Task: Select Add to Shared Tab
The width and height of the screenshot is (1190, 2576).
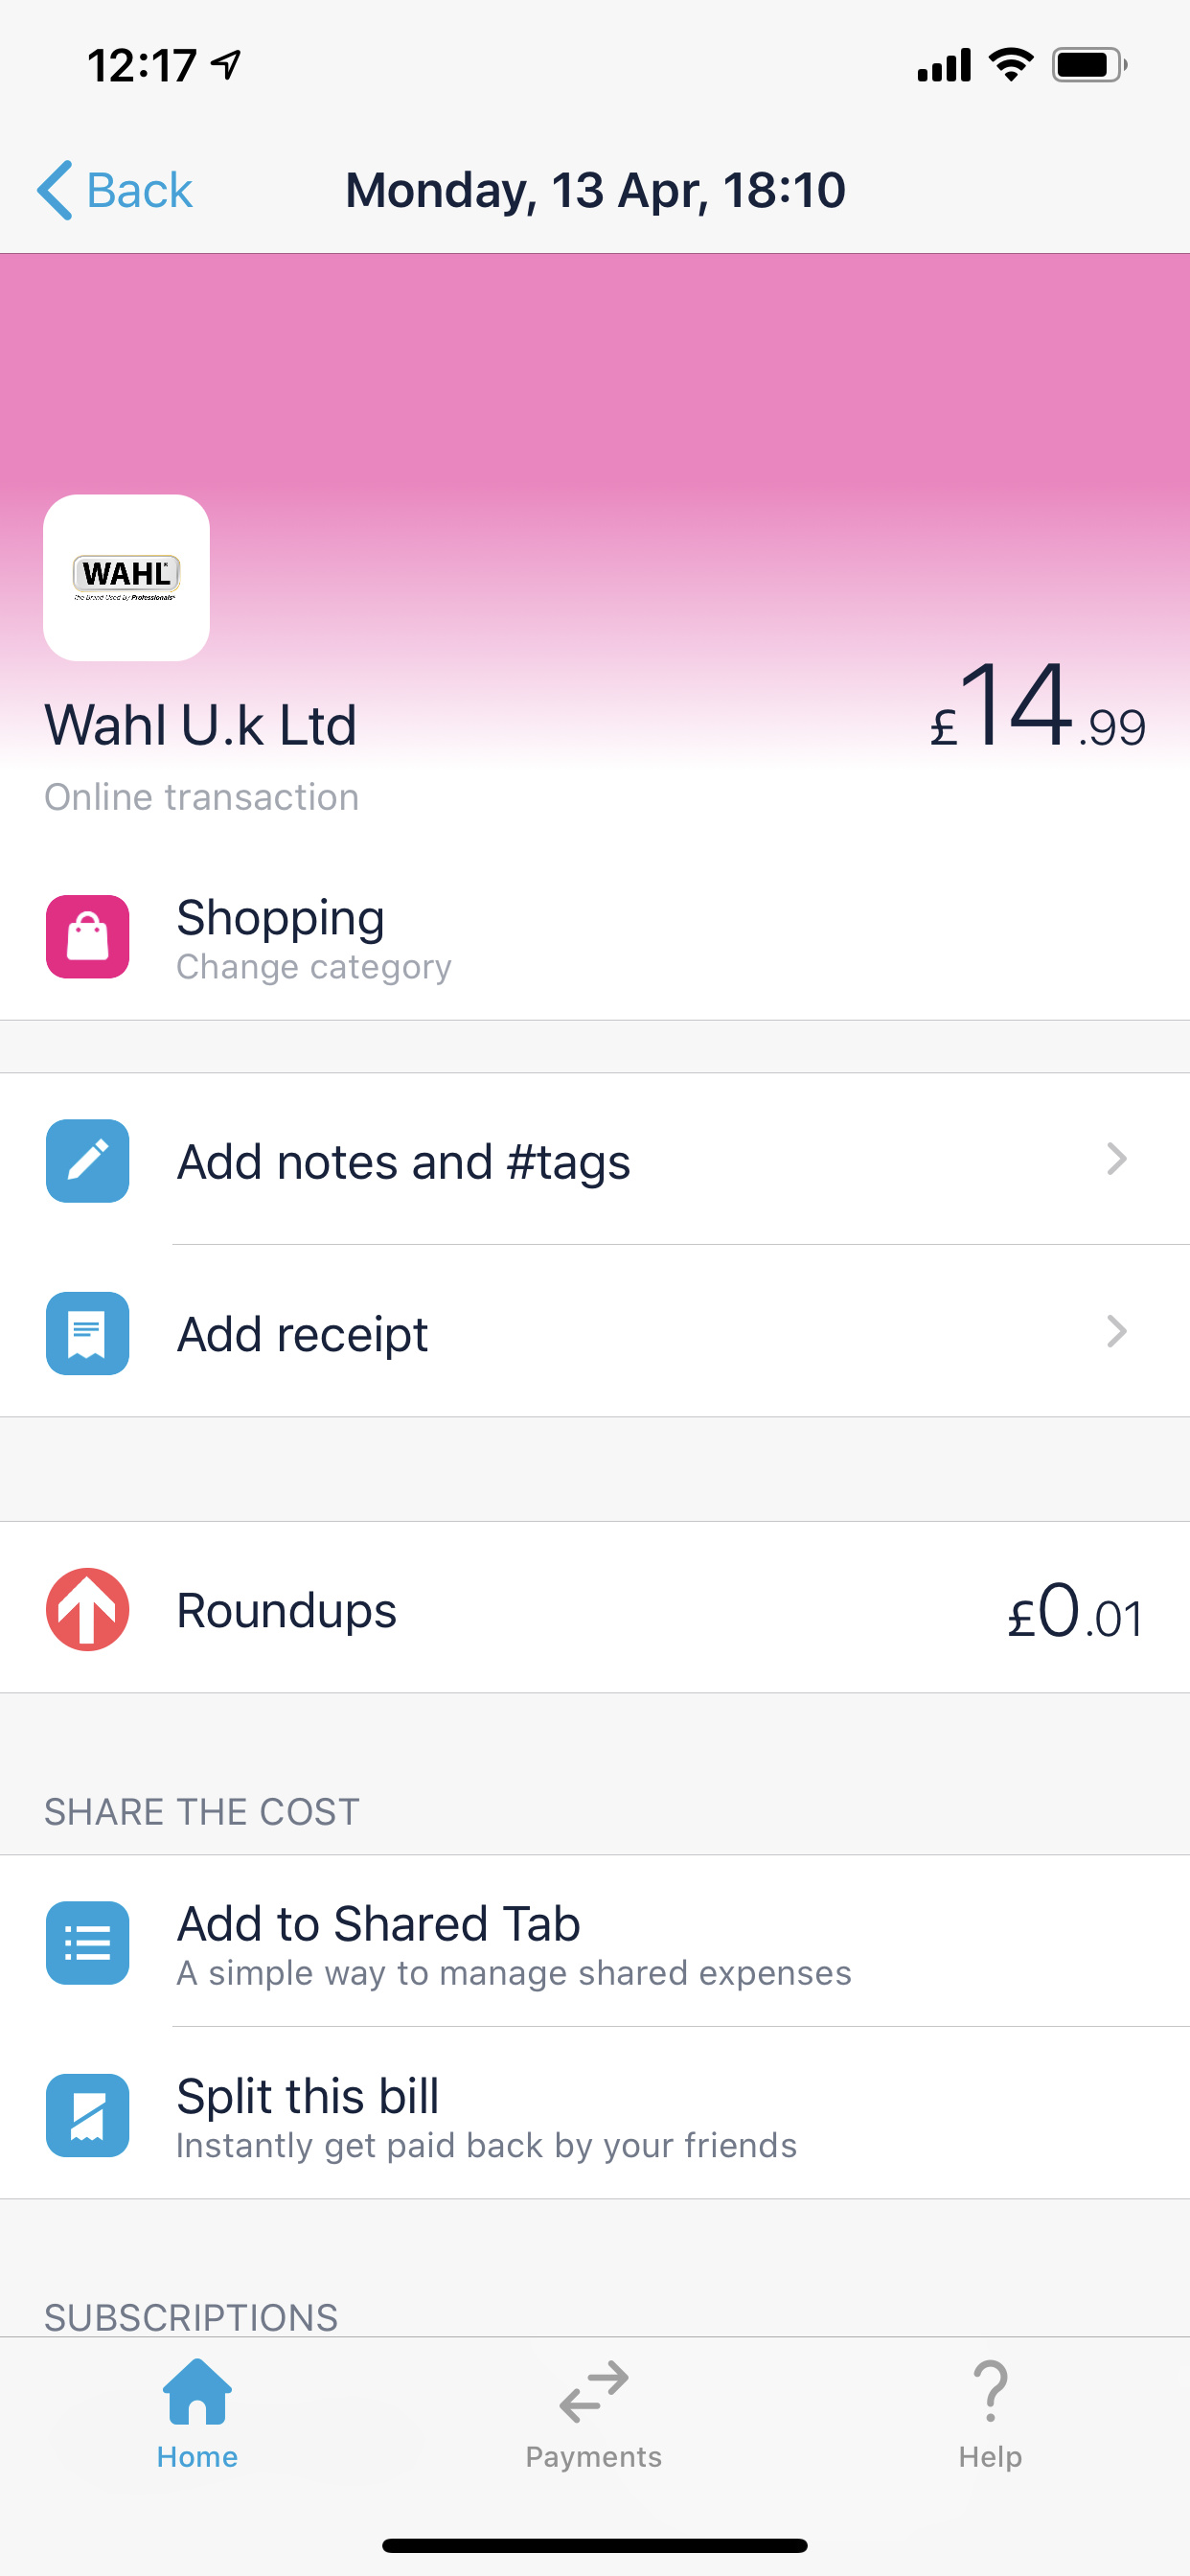Action: [x=378, y=1924]
